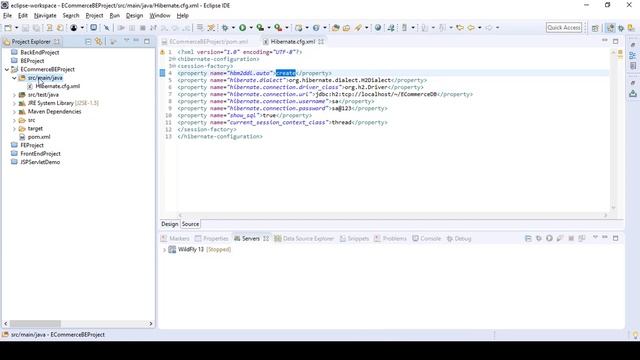Image resolution: width=640 pixels, height=360 pixels.
Task: Click the Skip All Breakpoints icon
Action: point(107,28)
